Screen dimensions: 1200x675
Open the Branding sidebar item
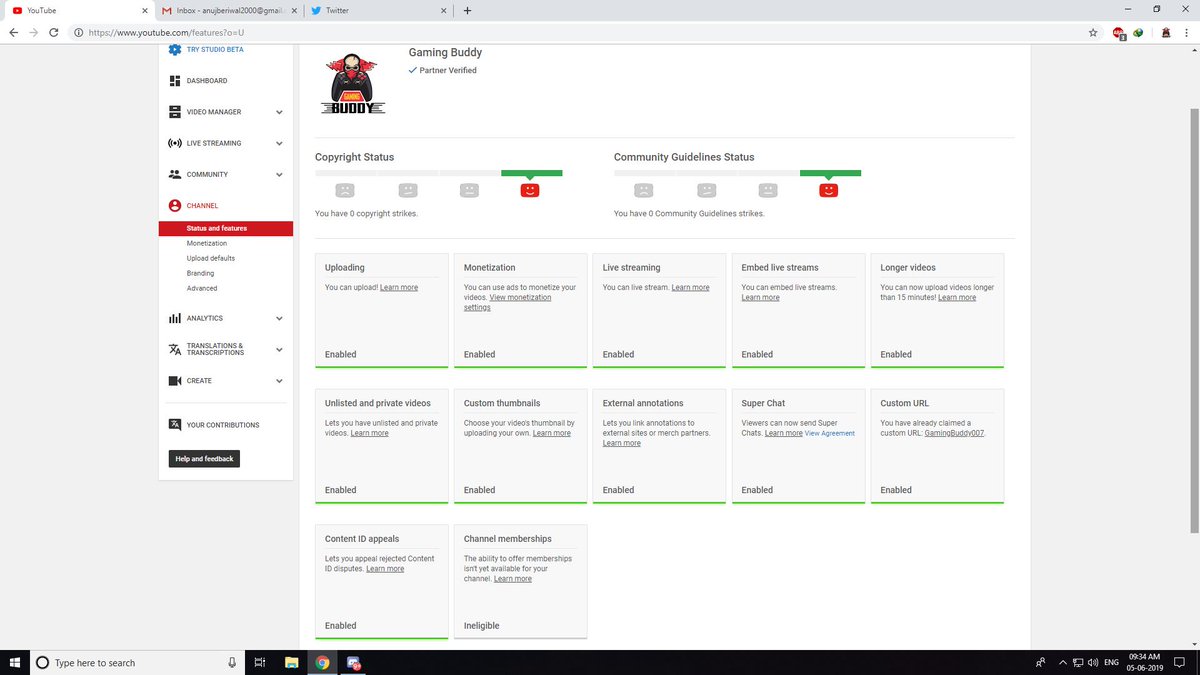coord(200,273)
